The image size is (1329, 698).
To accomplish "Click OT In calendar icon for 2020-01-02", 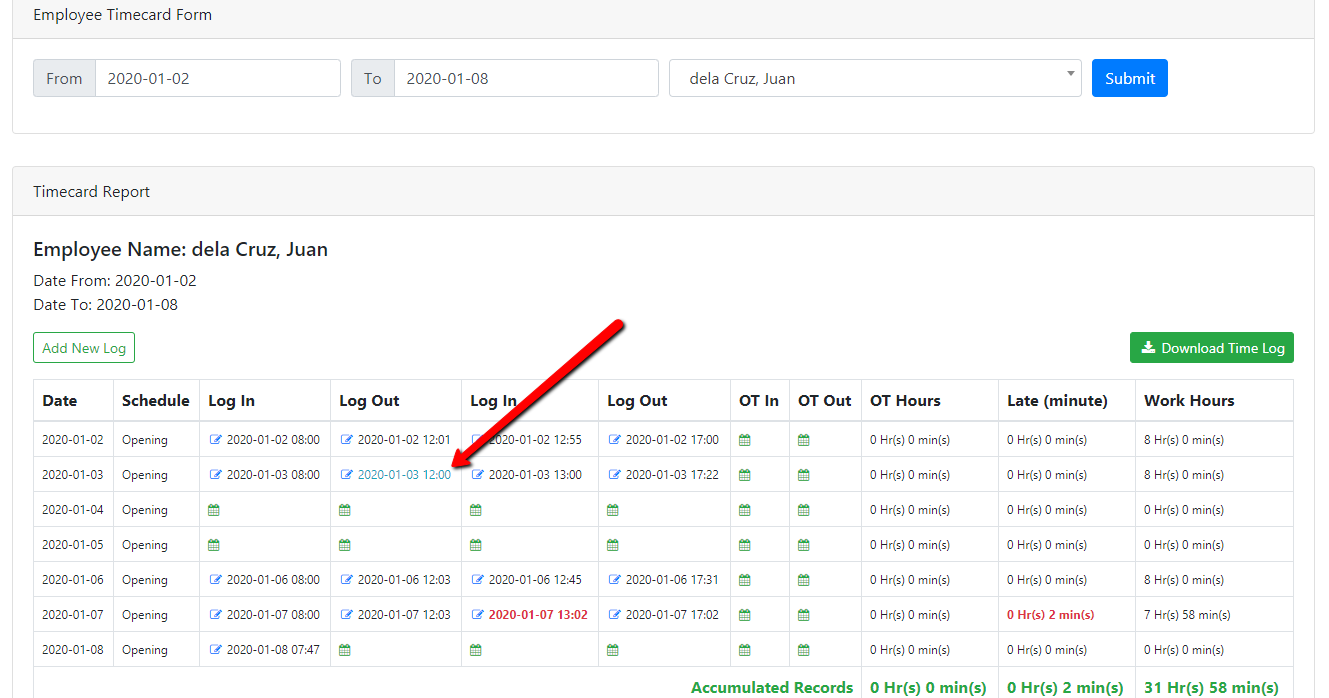I will click(745, 440).
